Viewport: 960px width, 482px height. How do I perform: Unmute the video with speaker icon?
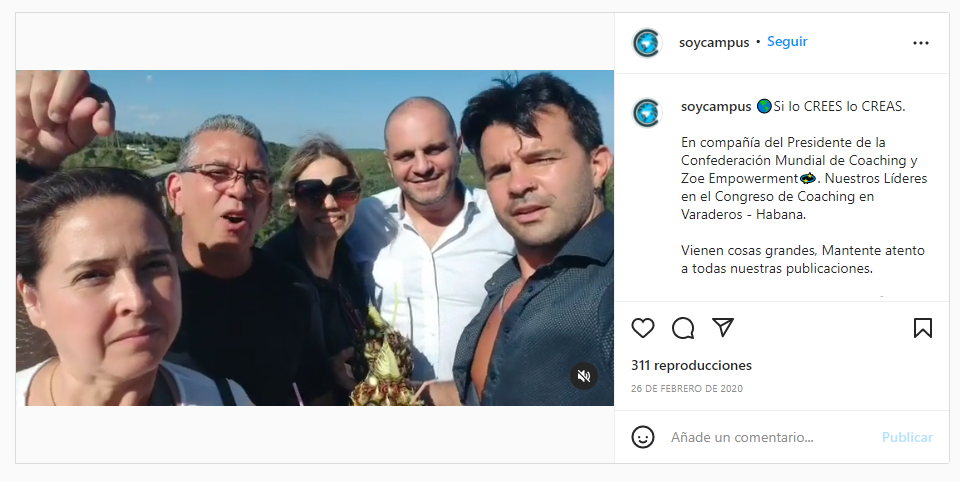click(x=584, y=375)
